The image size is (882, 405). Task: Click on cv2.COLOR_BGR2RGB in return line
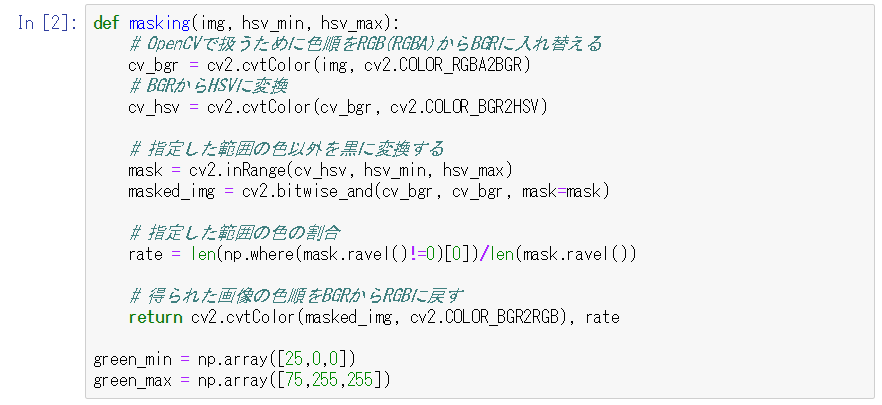[x=485, y=318]
